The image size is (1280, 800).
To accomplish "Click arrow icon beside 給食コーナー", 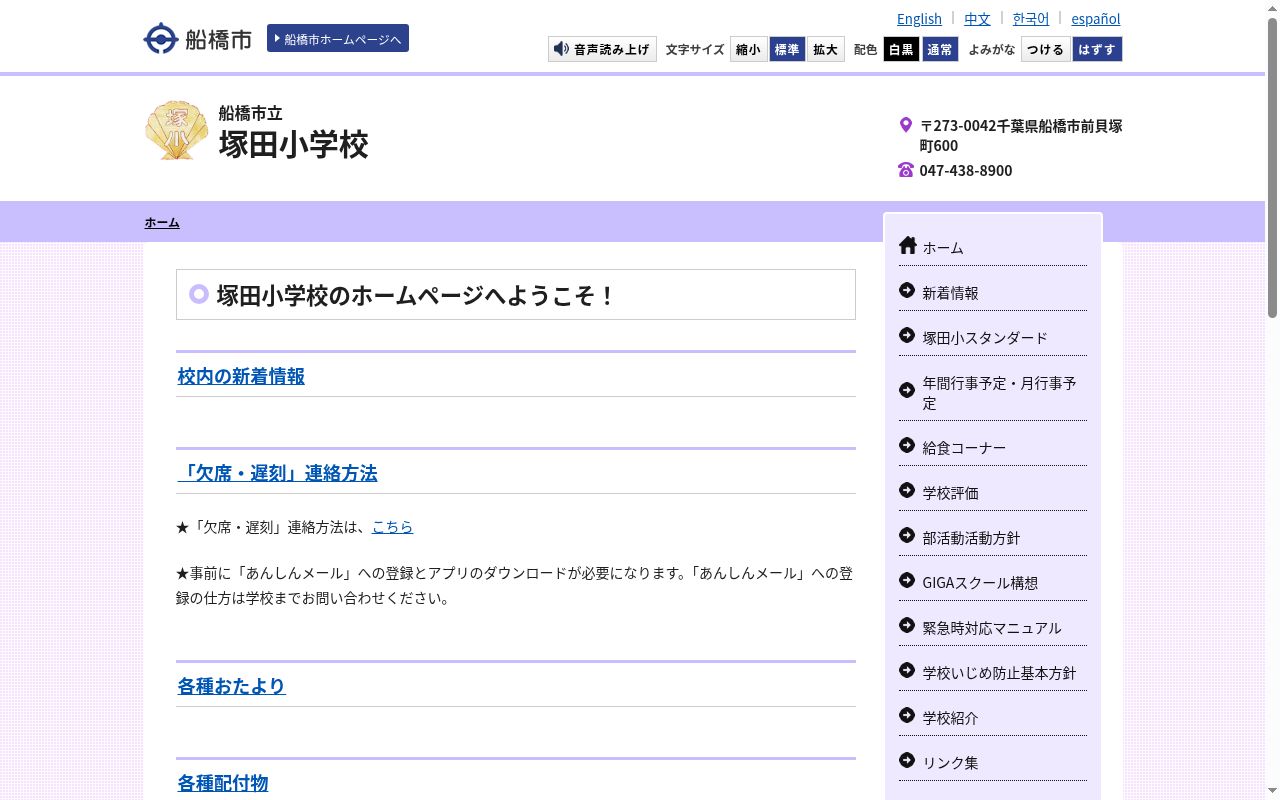I will point(907,445).
